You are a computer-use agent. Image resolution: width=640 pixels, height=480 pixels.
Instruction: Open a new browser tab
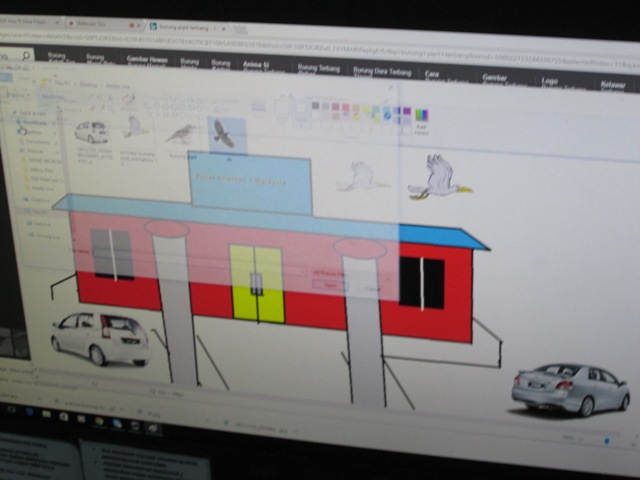click(x=240, y=30)
